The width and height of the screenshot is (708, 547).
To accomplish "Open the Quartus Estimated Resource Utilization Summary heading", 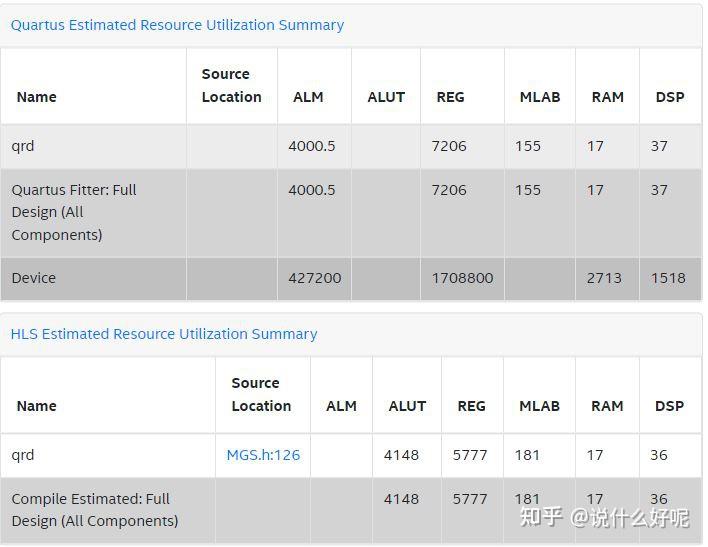I will tap(177, 25).
